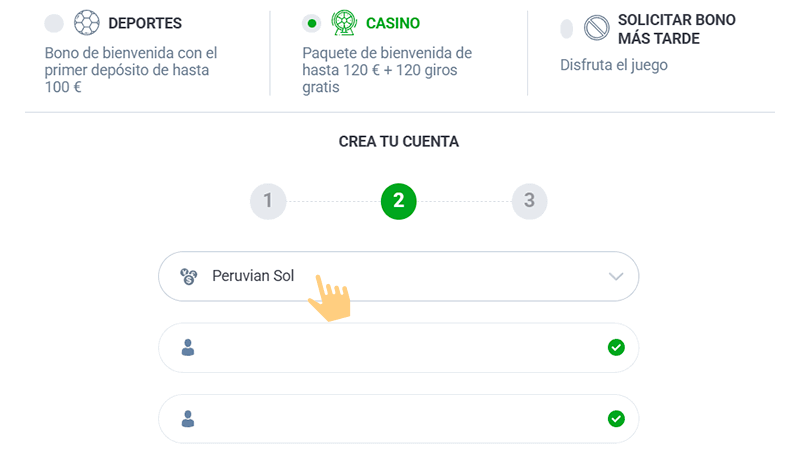This screenshot has height=450, width=800.
Task: Click the second name input field
Action: [x=398, y=419]
